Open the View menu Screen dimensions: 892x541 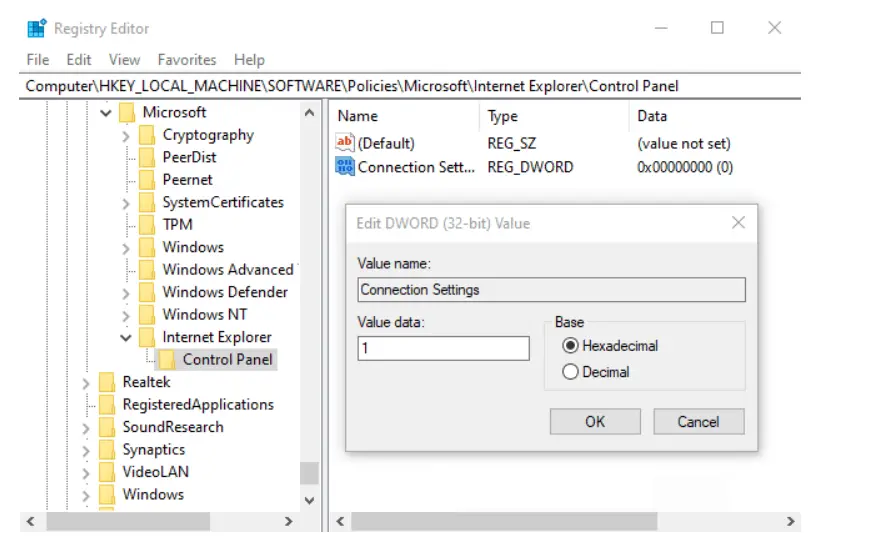(125, 60)
